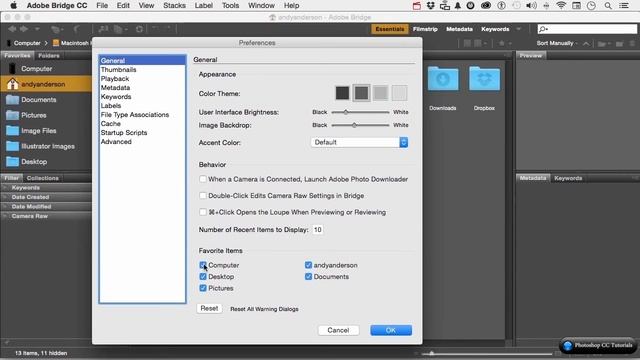The image size is (640, 360).
Task: Click the Reveal Recent File icon in toolbar
Action: (56, 29)
